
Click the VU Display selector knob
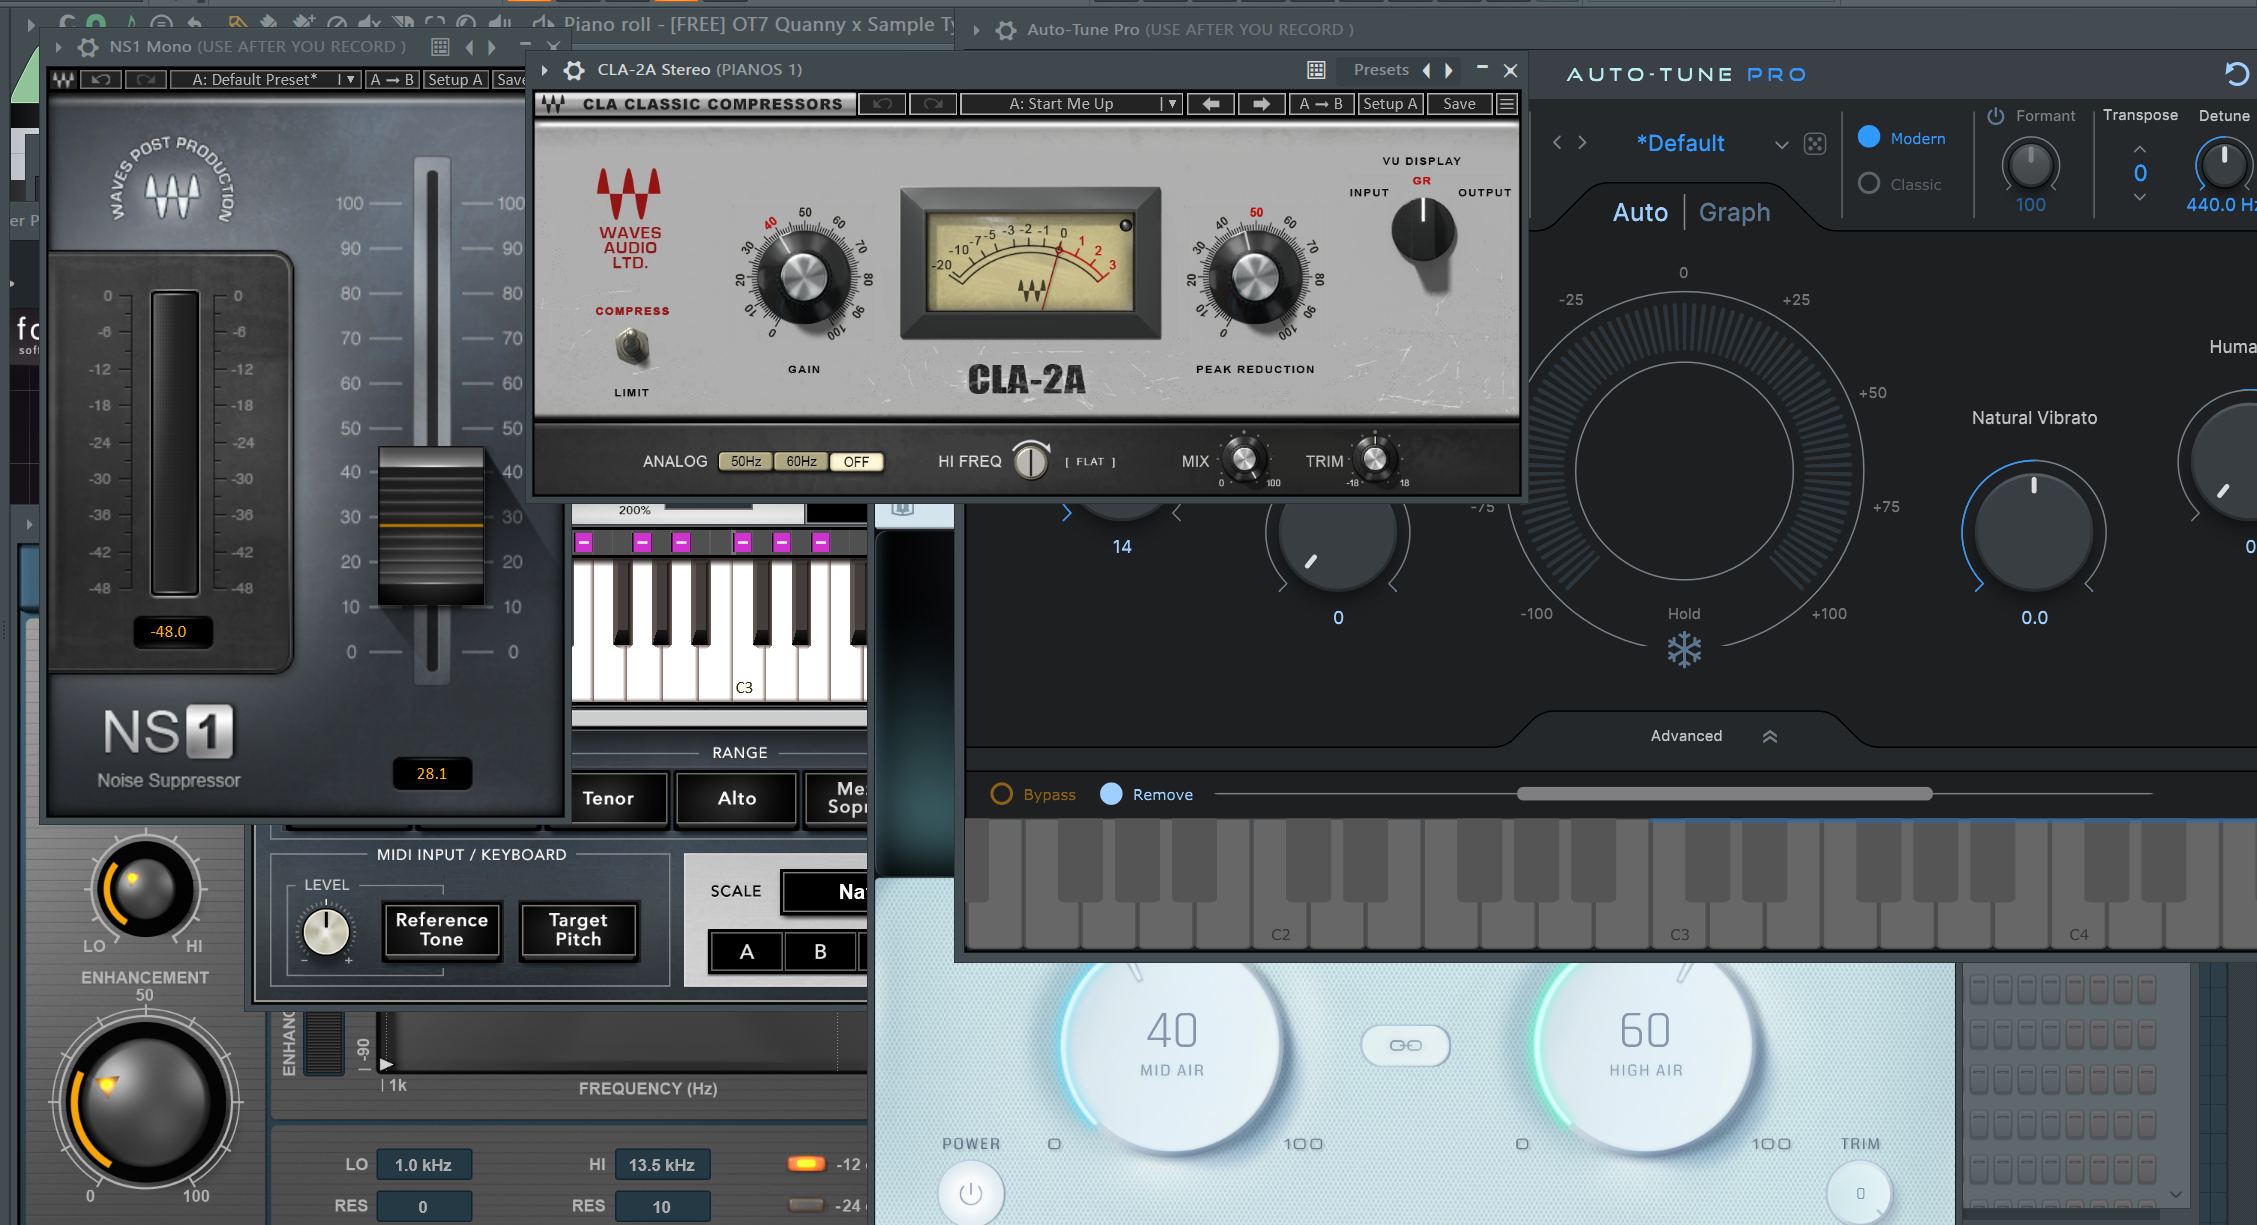click(1423, 233)
